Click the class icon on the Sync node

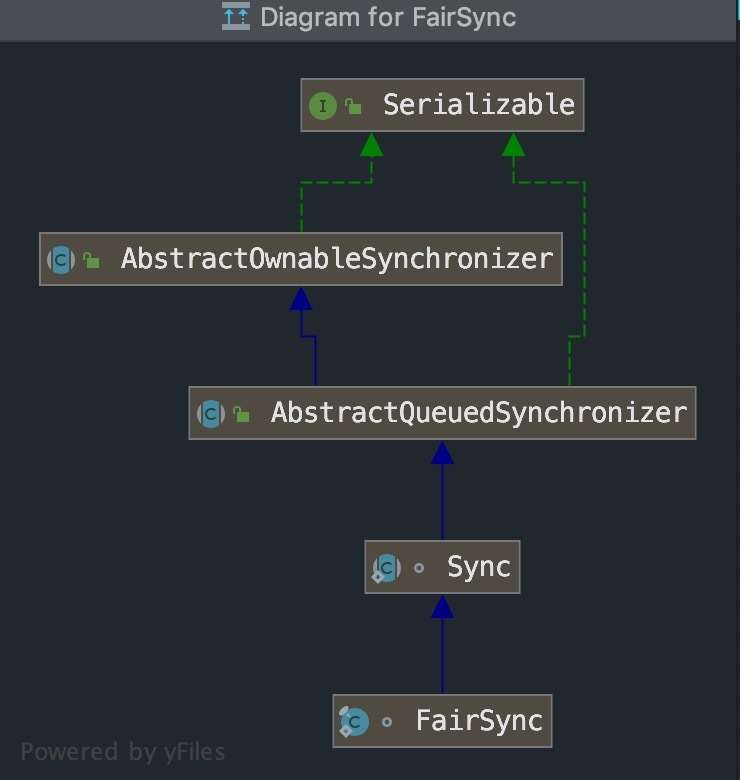tap(386, 568)
